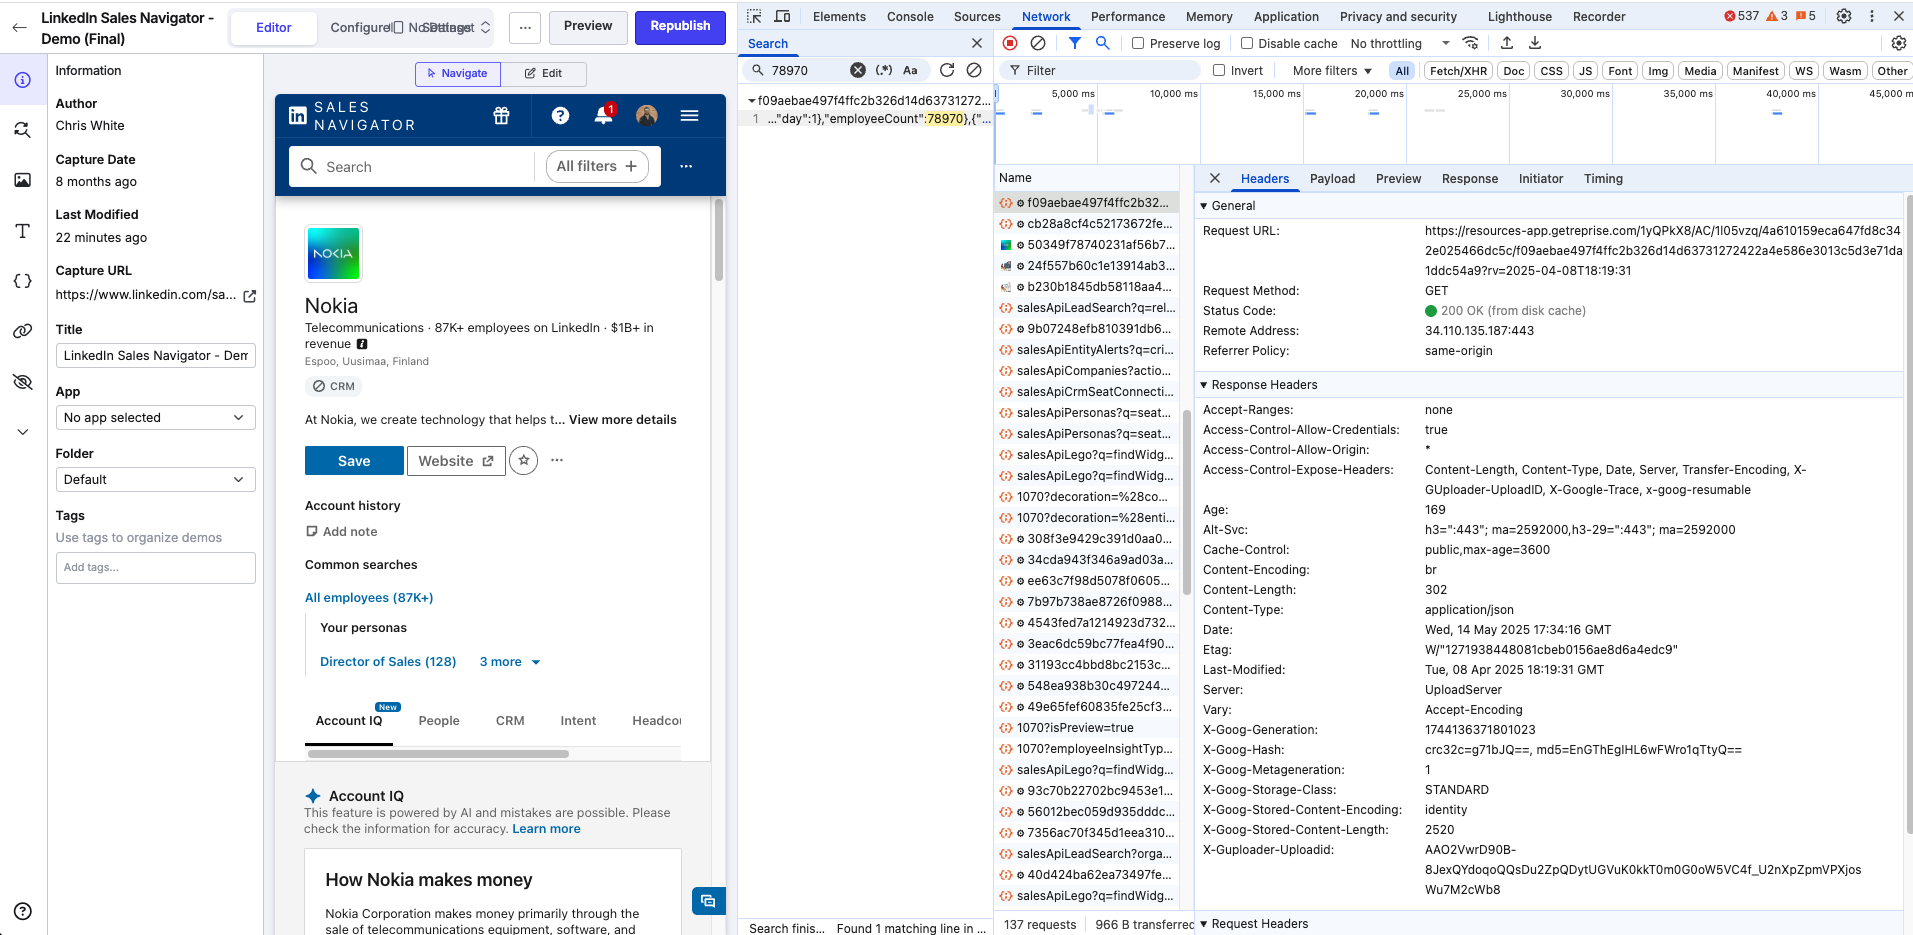Click the import HAR upload icon
Viewport: 1913px width, 935px height.
coord(1507,43)
